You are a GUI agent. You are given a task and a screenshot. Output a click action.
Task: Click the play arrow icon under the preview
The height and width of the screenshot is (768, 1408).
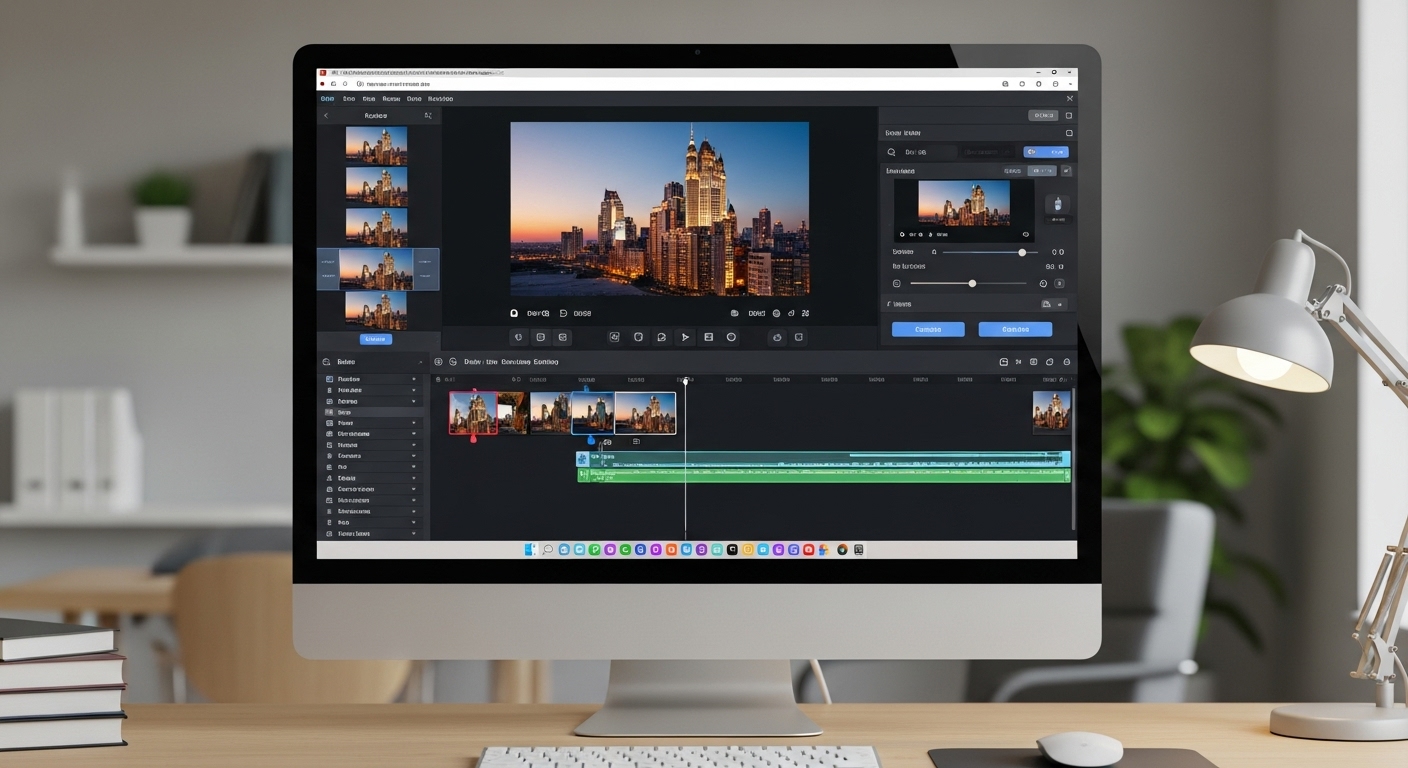(685, 337)
